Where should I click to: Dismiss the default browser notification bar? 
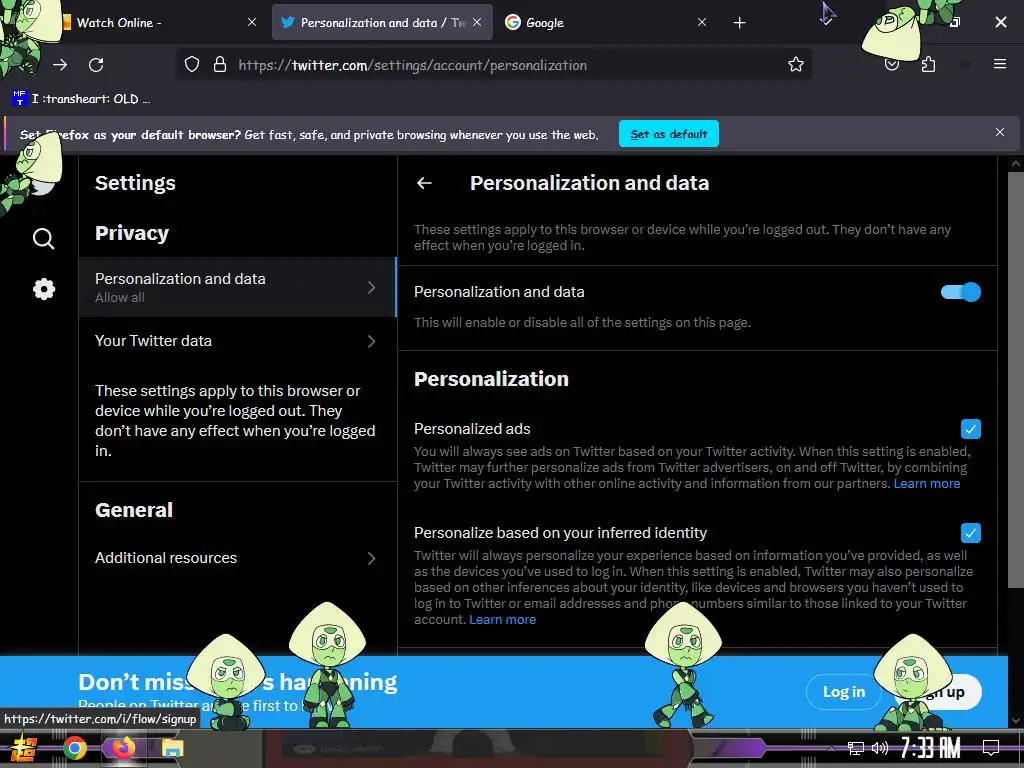point(1000,133)
